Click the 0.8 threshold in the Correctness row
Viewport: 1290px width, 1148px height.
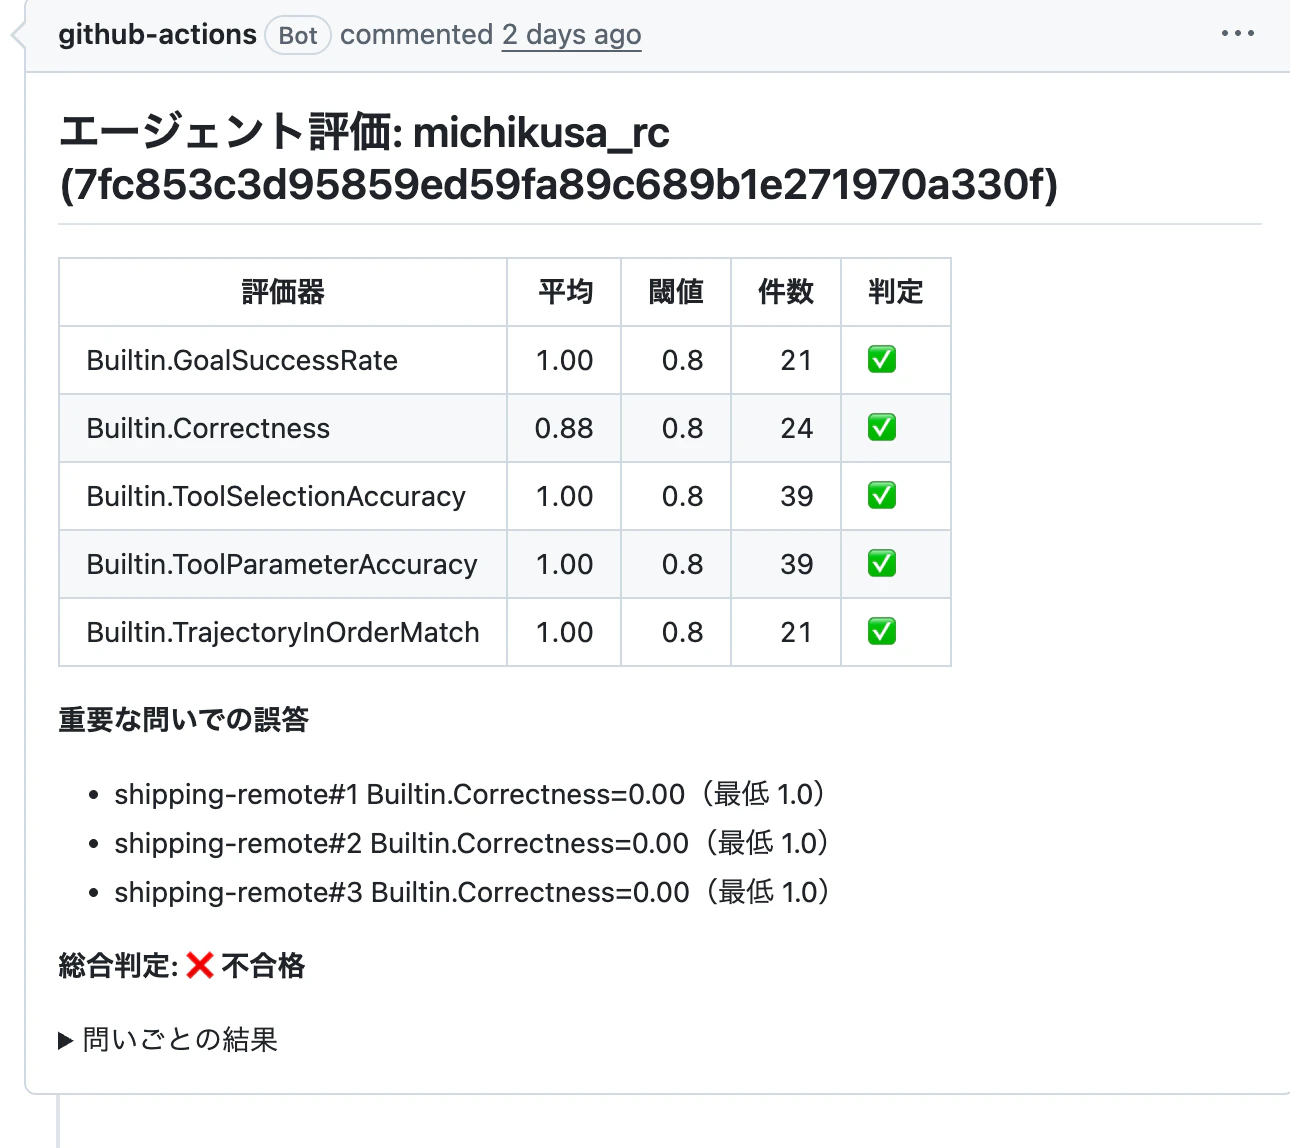[683, 428]
